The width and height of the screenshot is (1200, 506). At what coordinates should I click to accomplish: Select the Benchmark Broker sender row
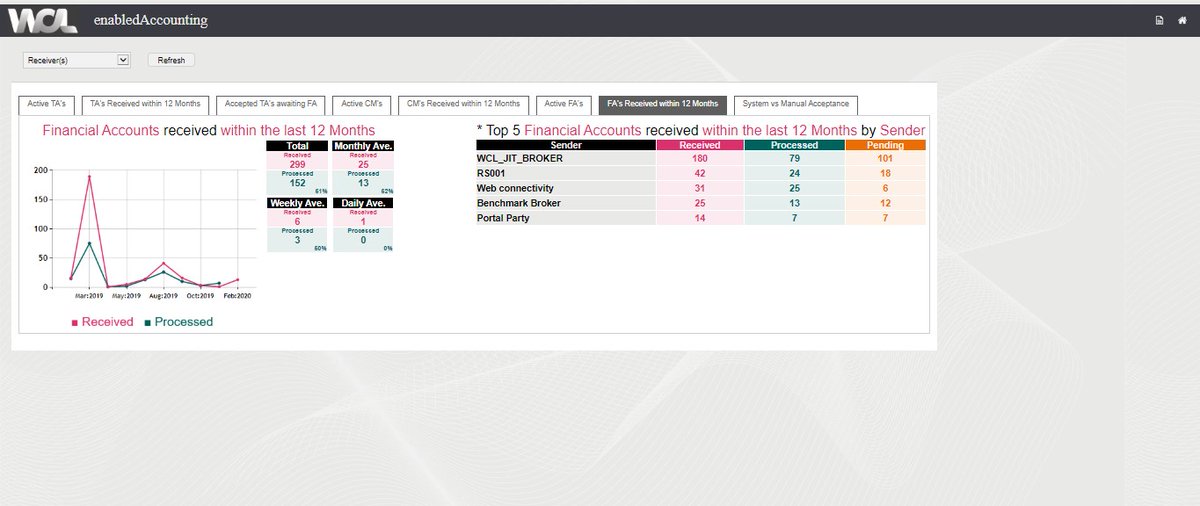coord(700,203)
